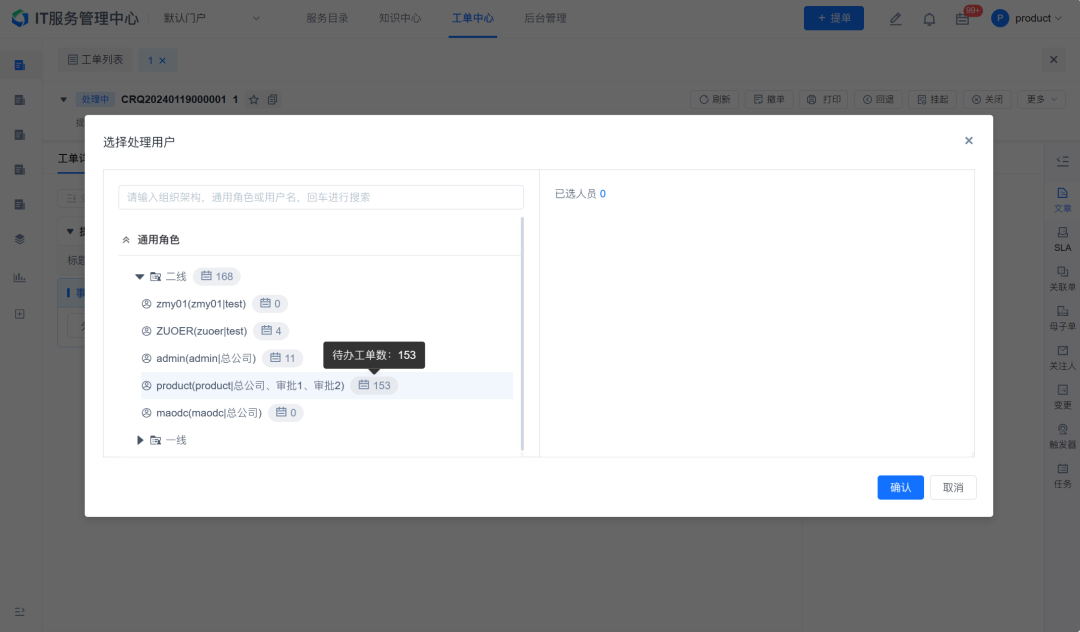Cancel the dialog with 取消 button

coord(953,487)
